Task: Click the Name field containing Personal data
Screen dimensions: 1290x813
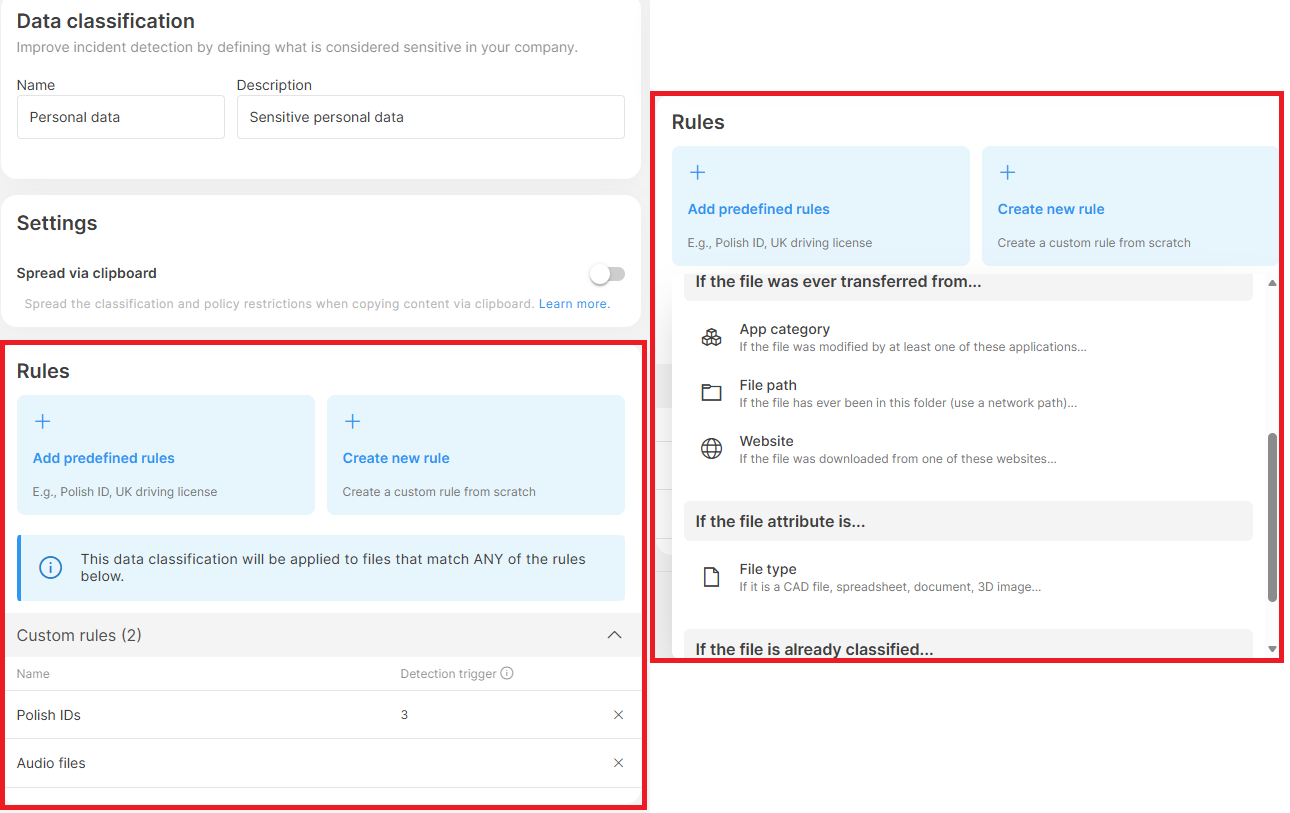Action: [121, 117]
